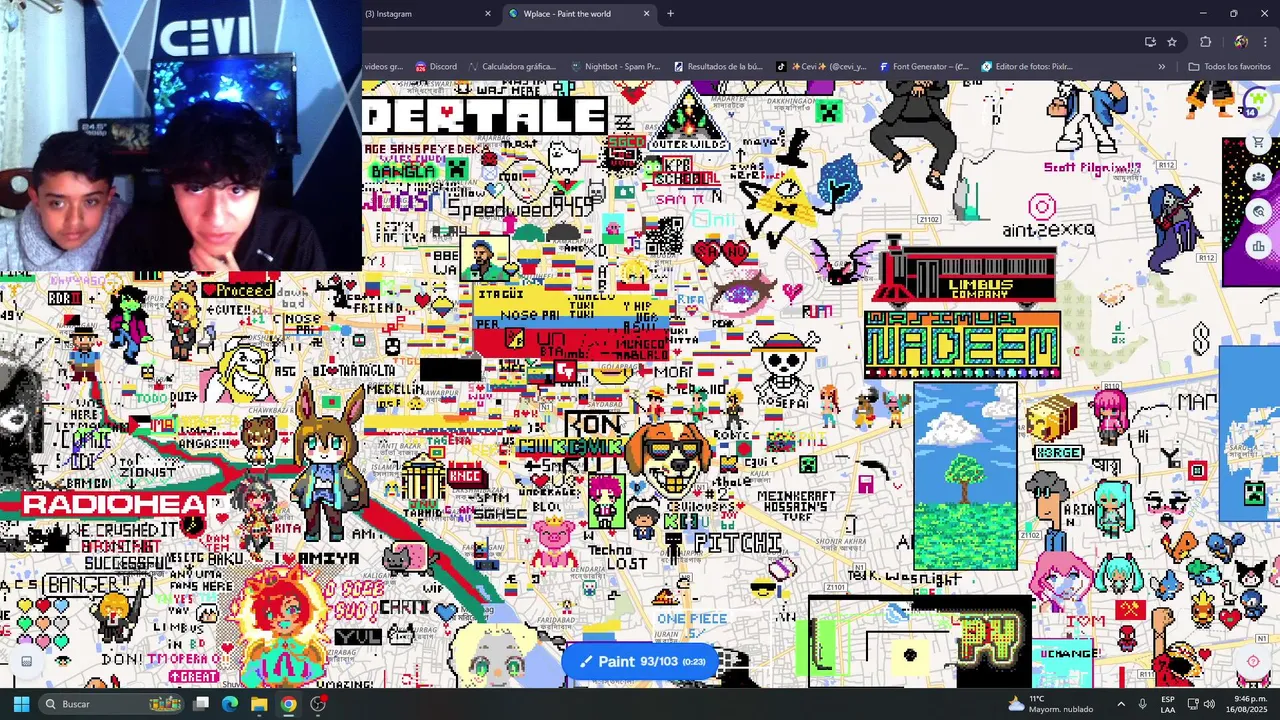
Task: Open the clock showing 9:46 p. m.
Action: click(1249, 704)
